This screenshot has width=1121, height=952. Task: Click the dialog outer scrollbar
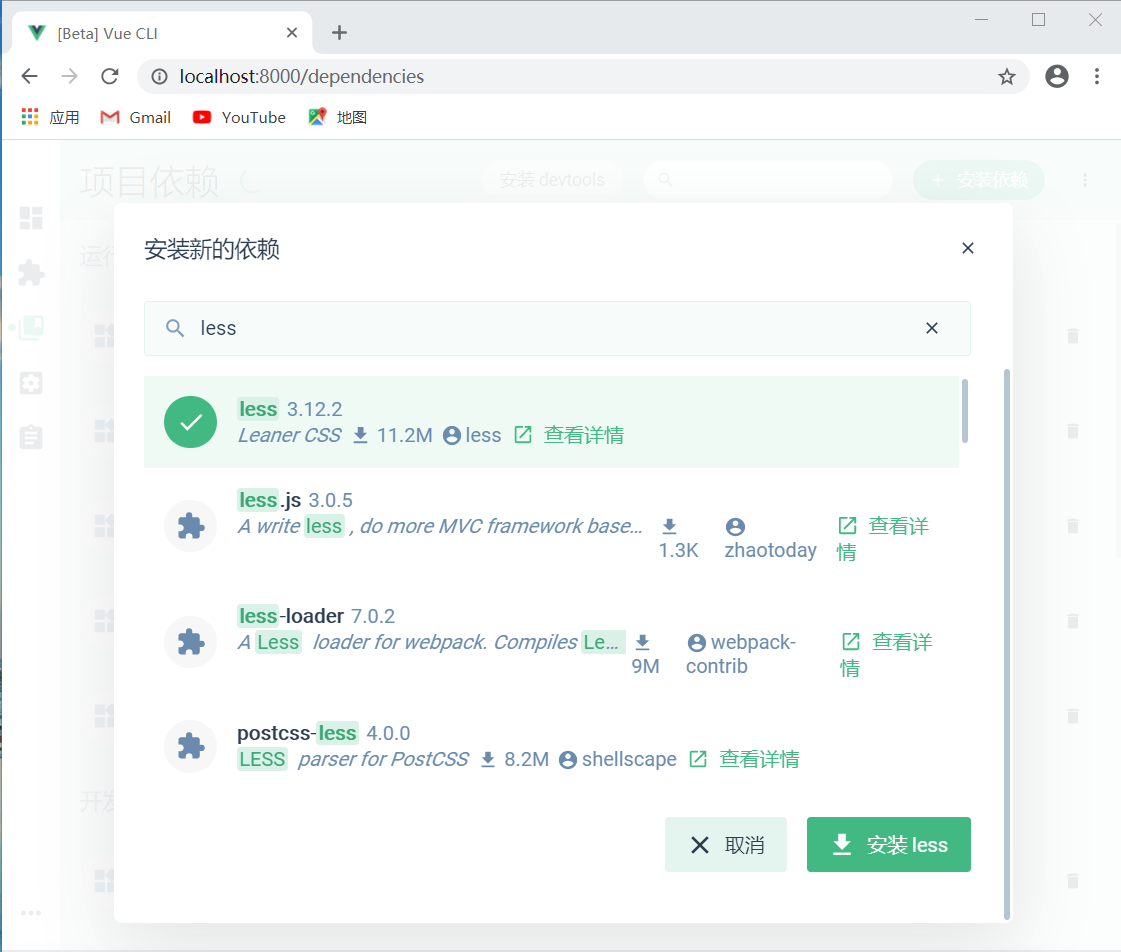[x=1007, y=643]
